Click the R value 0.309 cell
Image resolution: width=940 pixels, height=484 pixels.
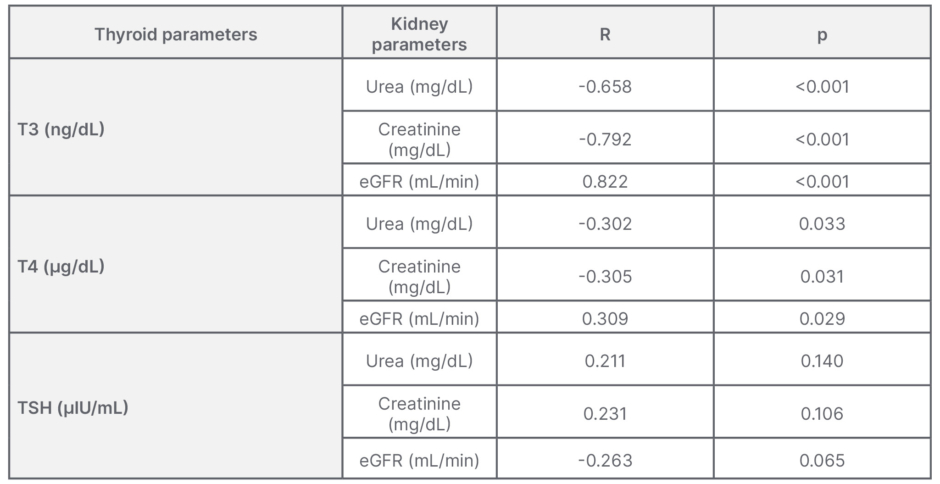(x=605, y=319)
